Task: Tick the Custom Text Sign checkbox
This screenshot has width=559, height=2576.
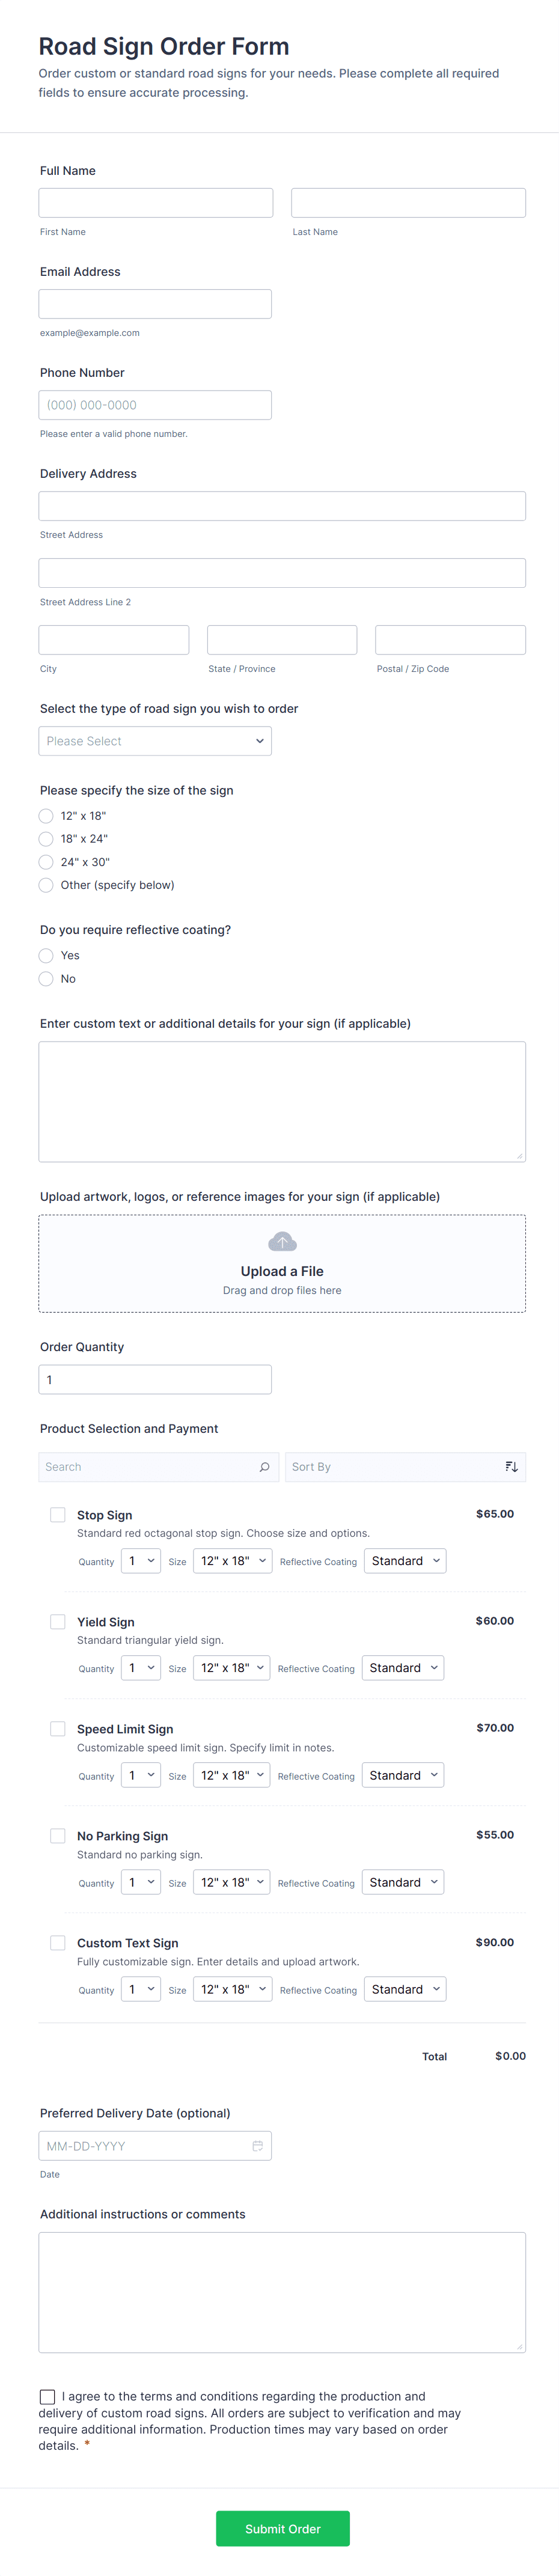Action: (58, 1943)
